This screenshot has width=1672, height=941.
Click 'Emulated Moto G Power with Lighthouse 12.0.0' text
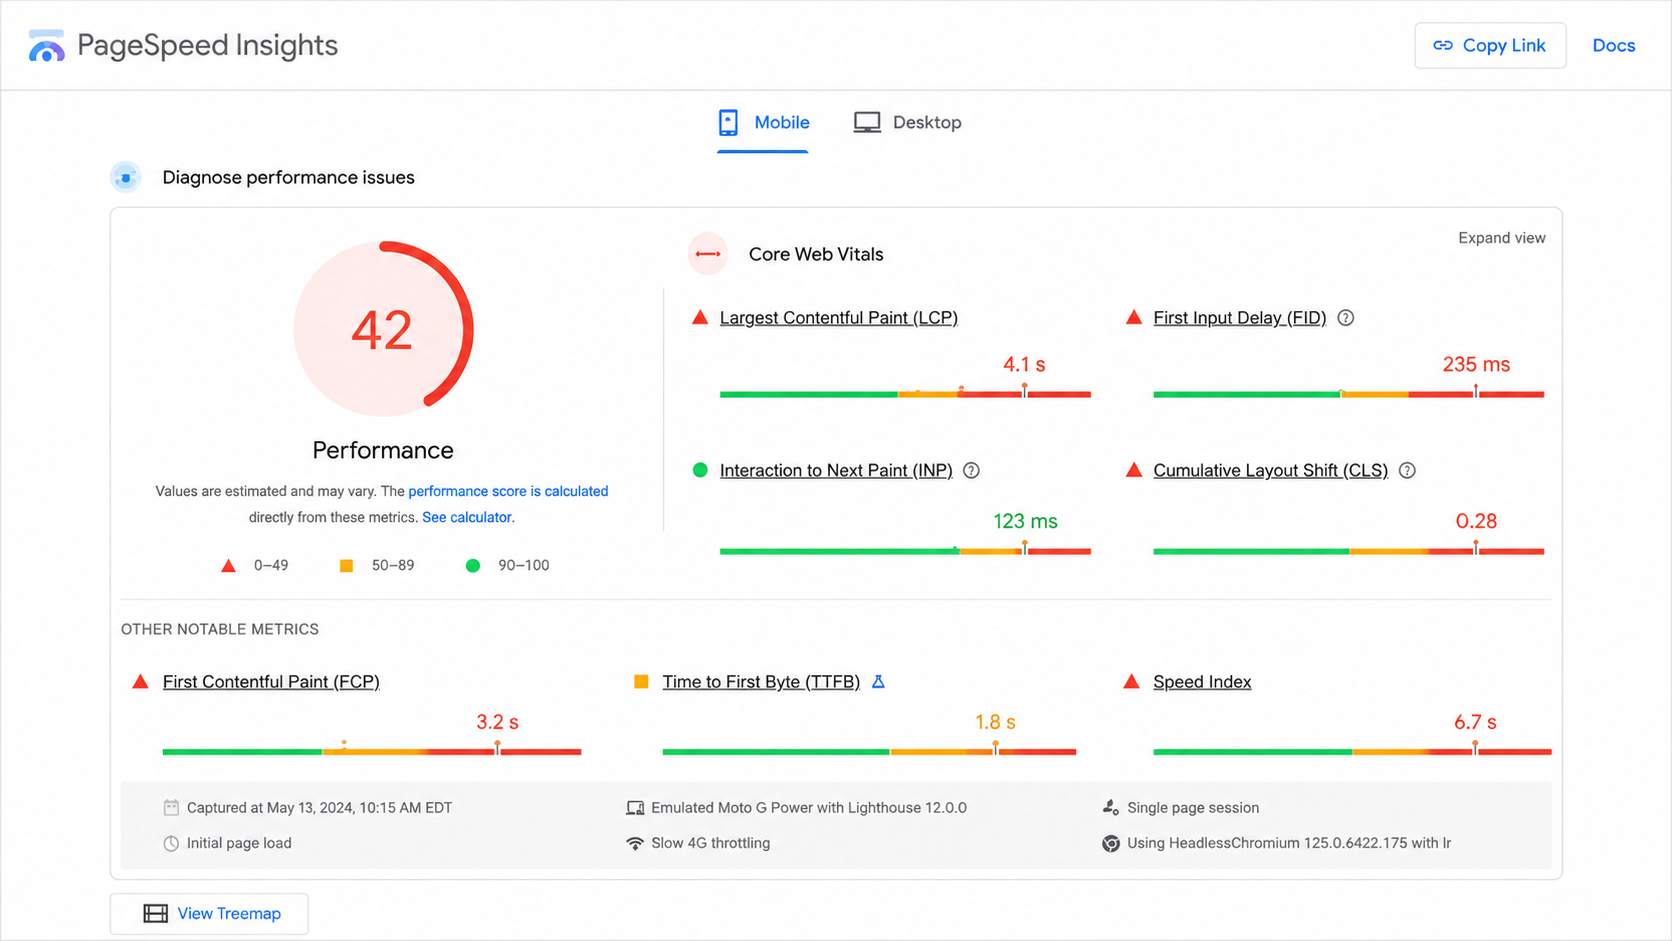point(808,808)
